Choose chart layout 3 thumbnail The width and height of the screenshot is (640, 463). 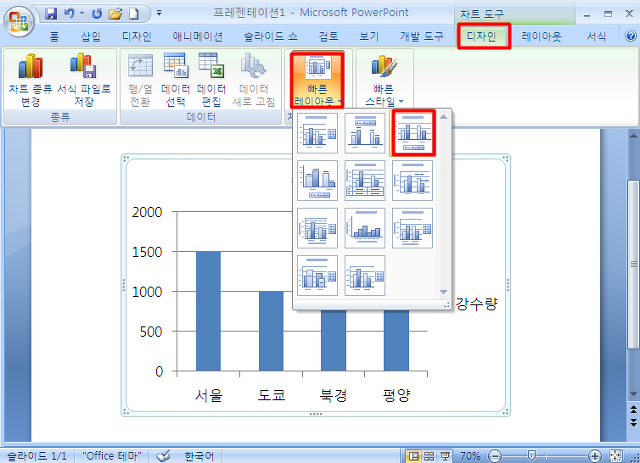coord(413,133)
